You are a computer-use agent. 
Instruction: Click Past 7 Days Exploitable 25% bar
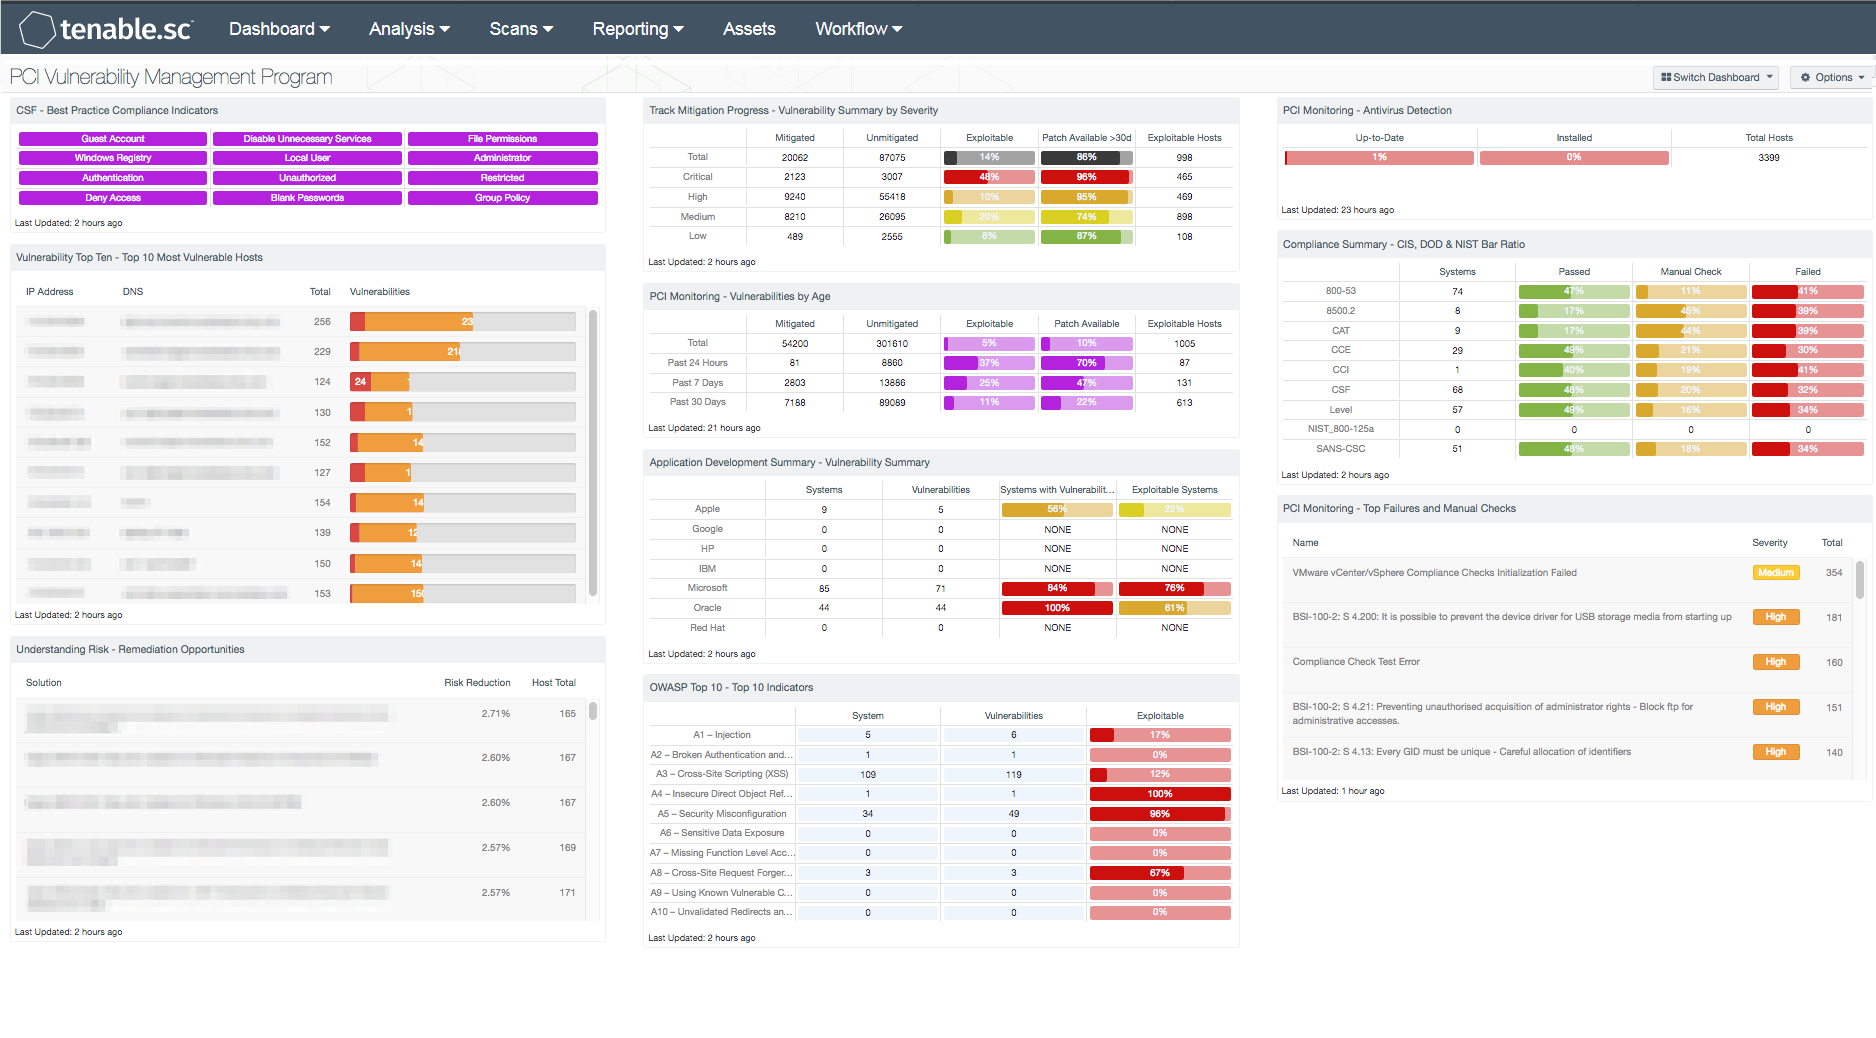click(989, 383)
